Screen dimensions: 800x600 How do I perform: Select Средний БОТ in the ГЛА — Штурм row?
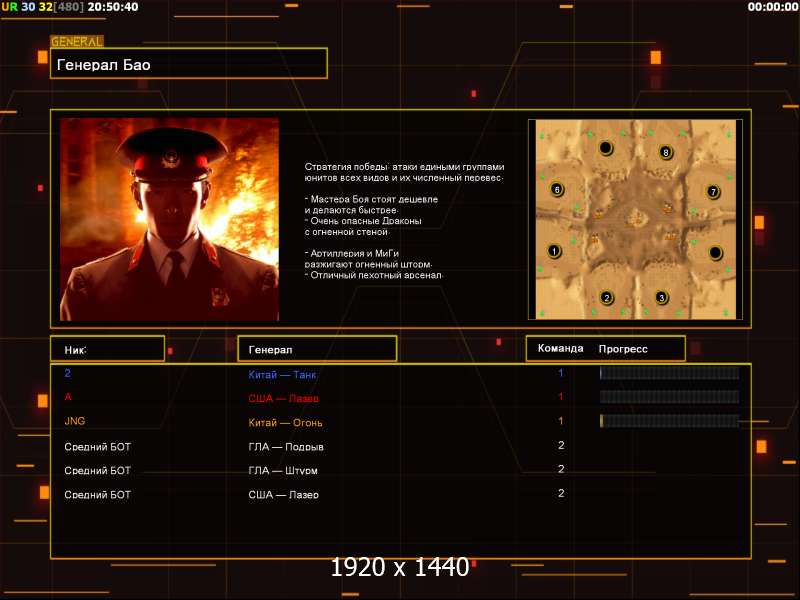[x=97, y=470]
